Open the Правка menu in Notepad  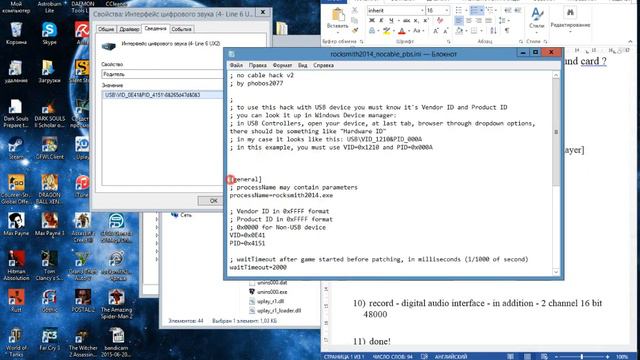pyautogui.click(x=258, y=65)
